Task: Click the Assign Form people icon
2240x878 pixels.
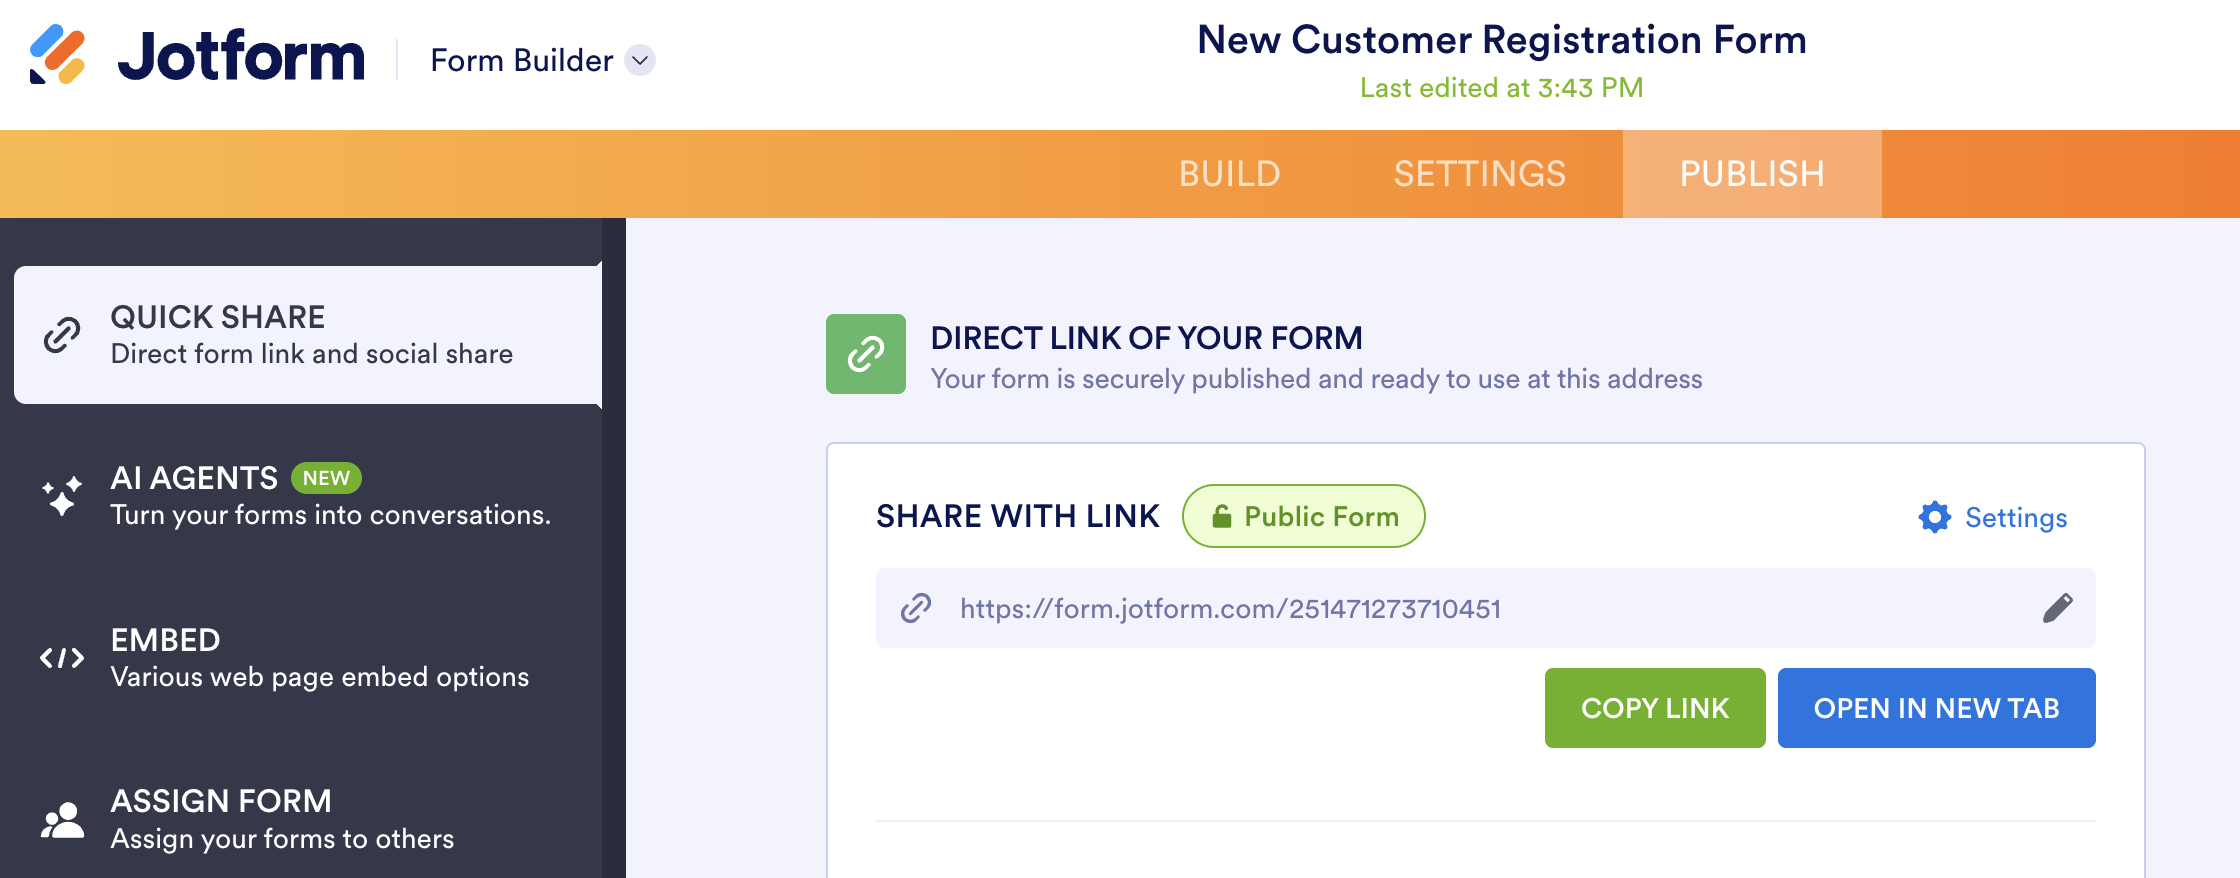Action: pos(62,820)
